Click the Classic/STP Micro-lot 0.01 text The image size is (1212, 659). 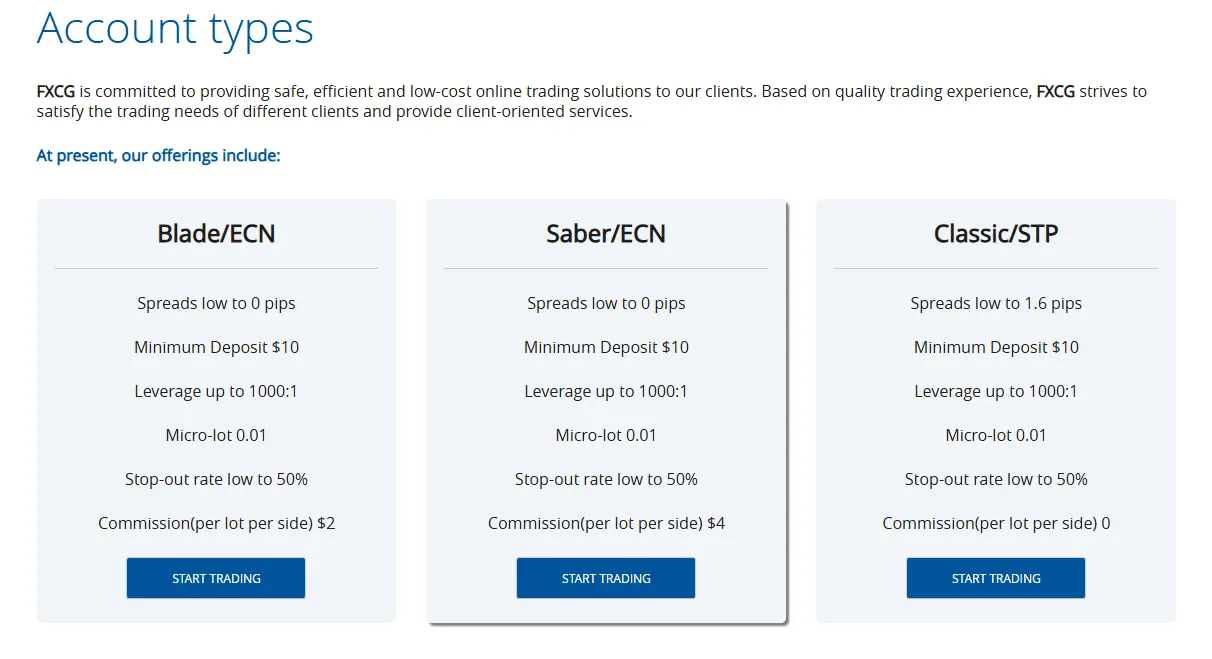(995, 435)
